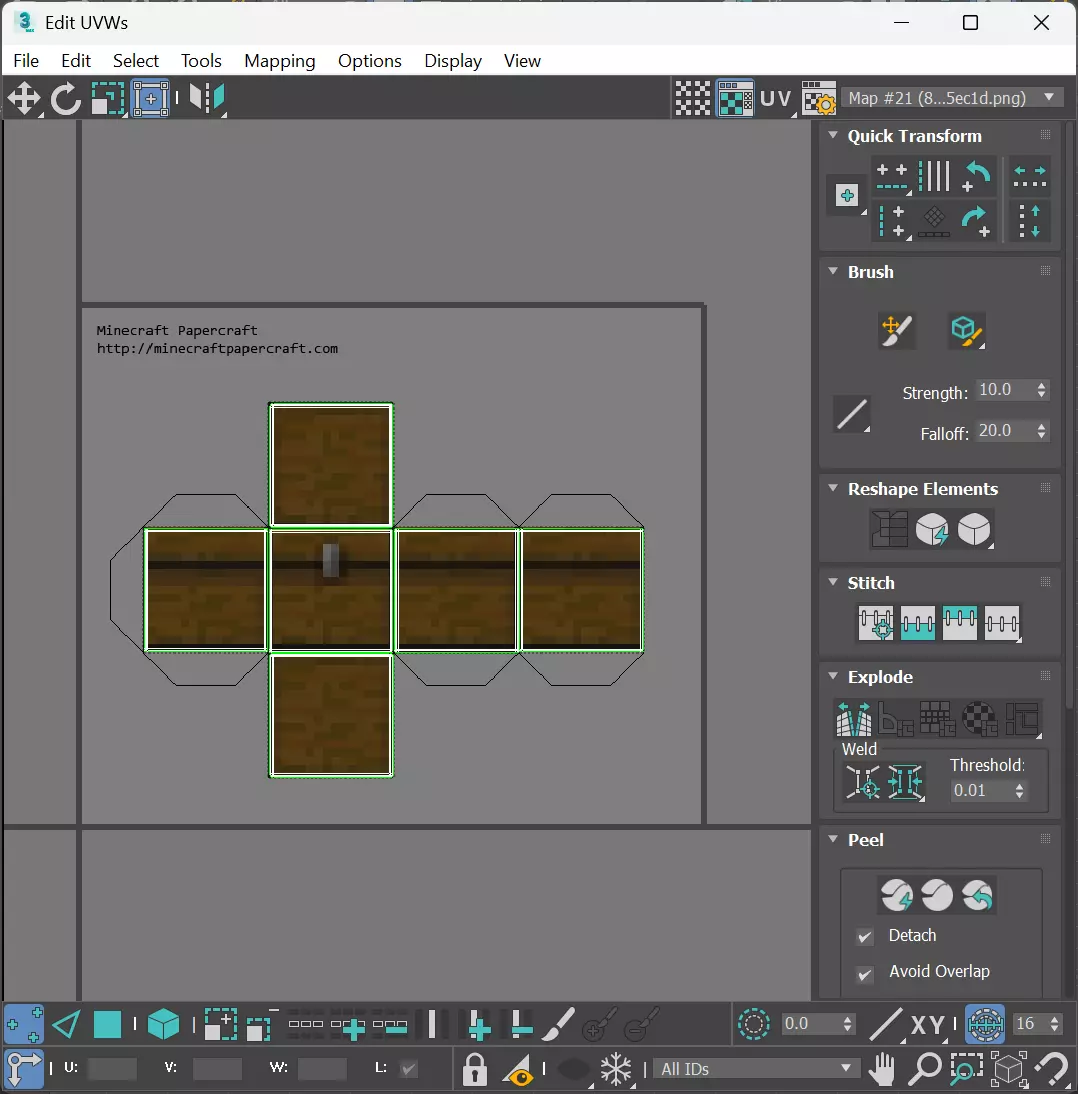Select the Zoom magnifier tool
Image resolution: width=1078 pixels, height=1094 pixels.
point(926,1069)
